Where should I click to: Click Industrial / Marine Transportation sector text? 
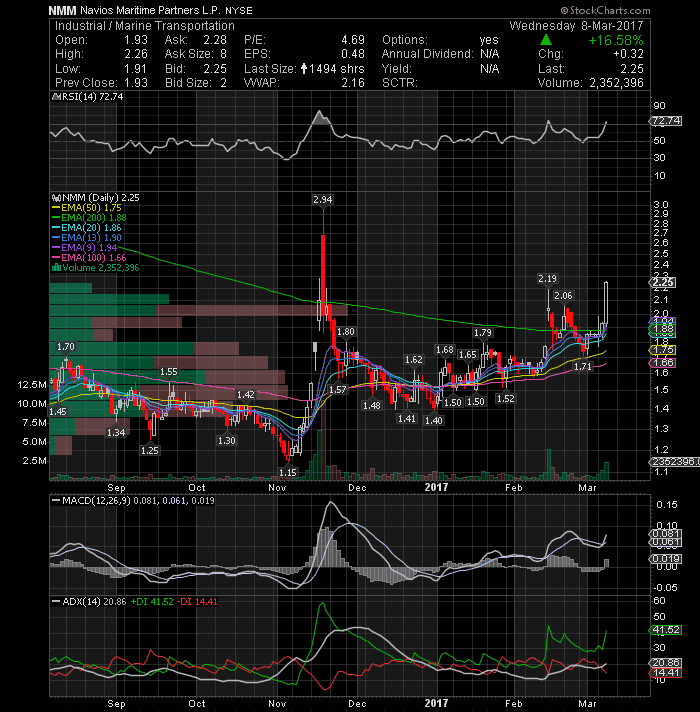click(x=145, y=26)
